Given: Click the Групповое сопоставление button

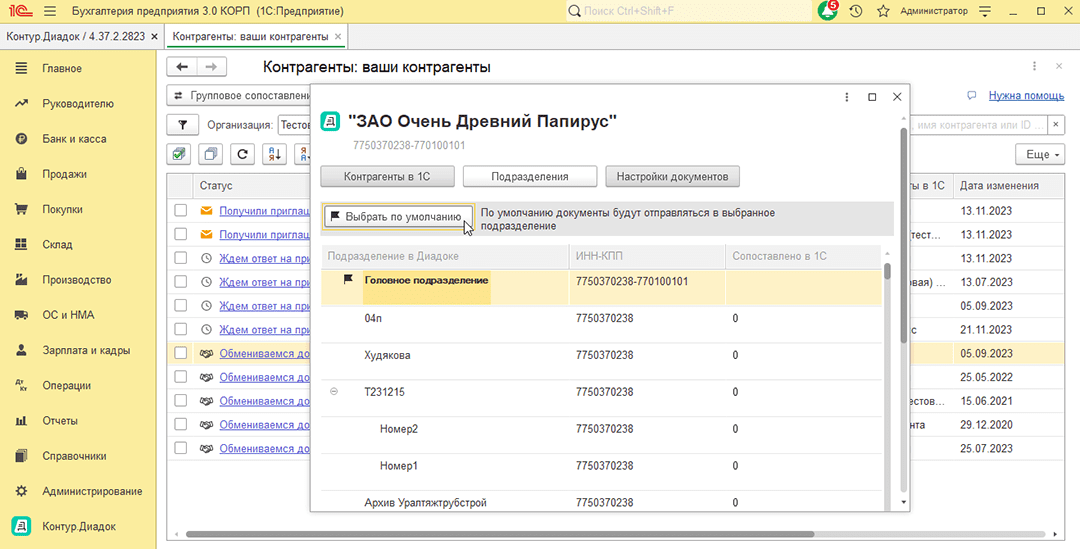Looking at the screenshot, I should coord(239,96).
